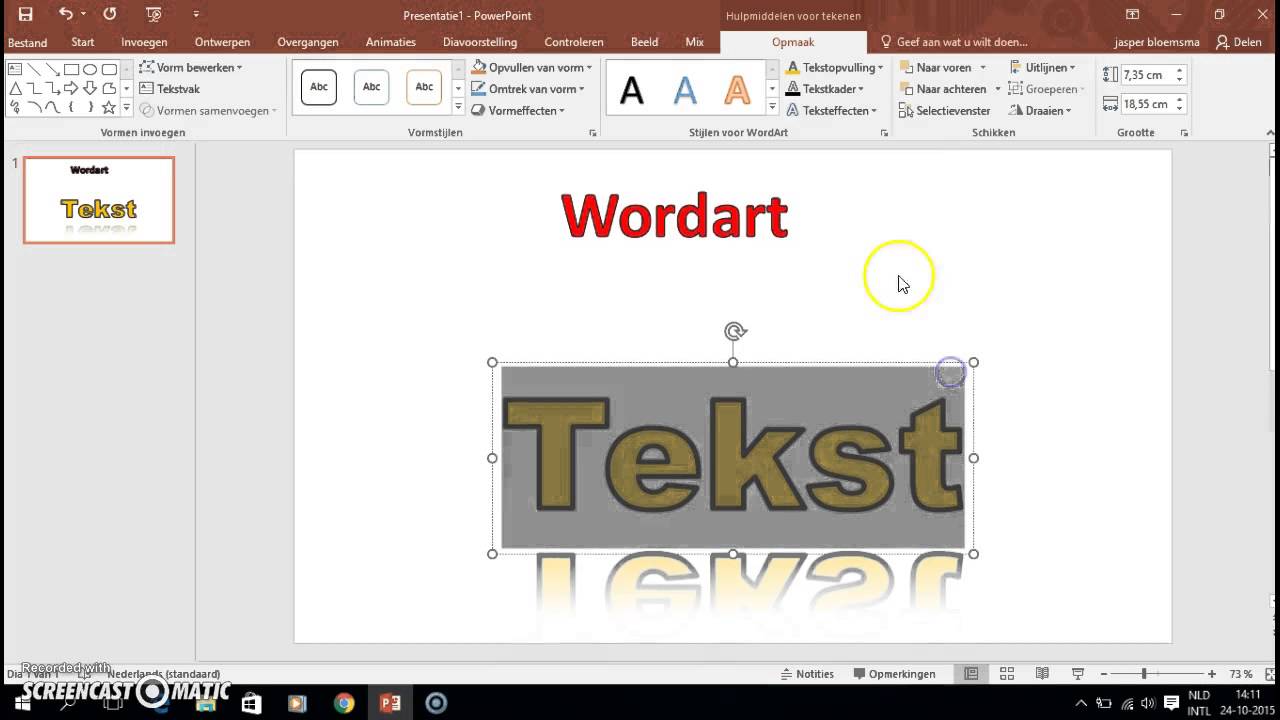Expand the shapes gallery with More arrow
The image size is (1280, 720).
coord(126,108)
